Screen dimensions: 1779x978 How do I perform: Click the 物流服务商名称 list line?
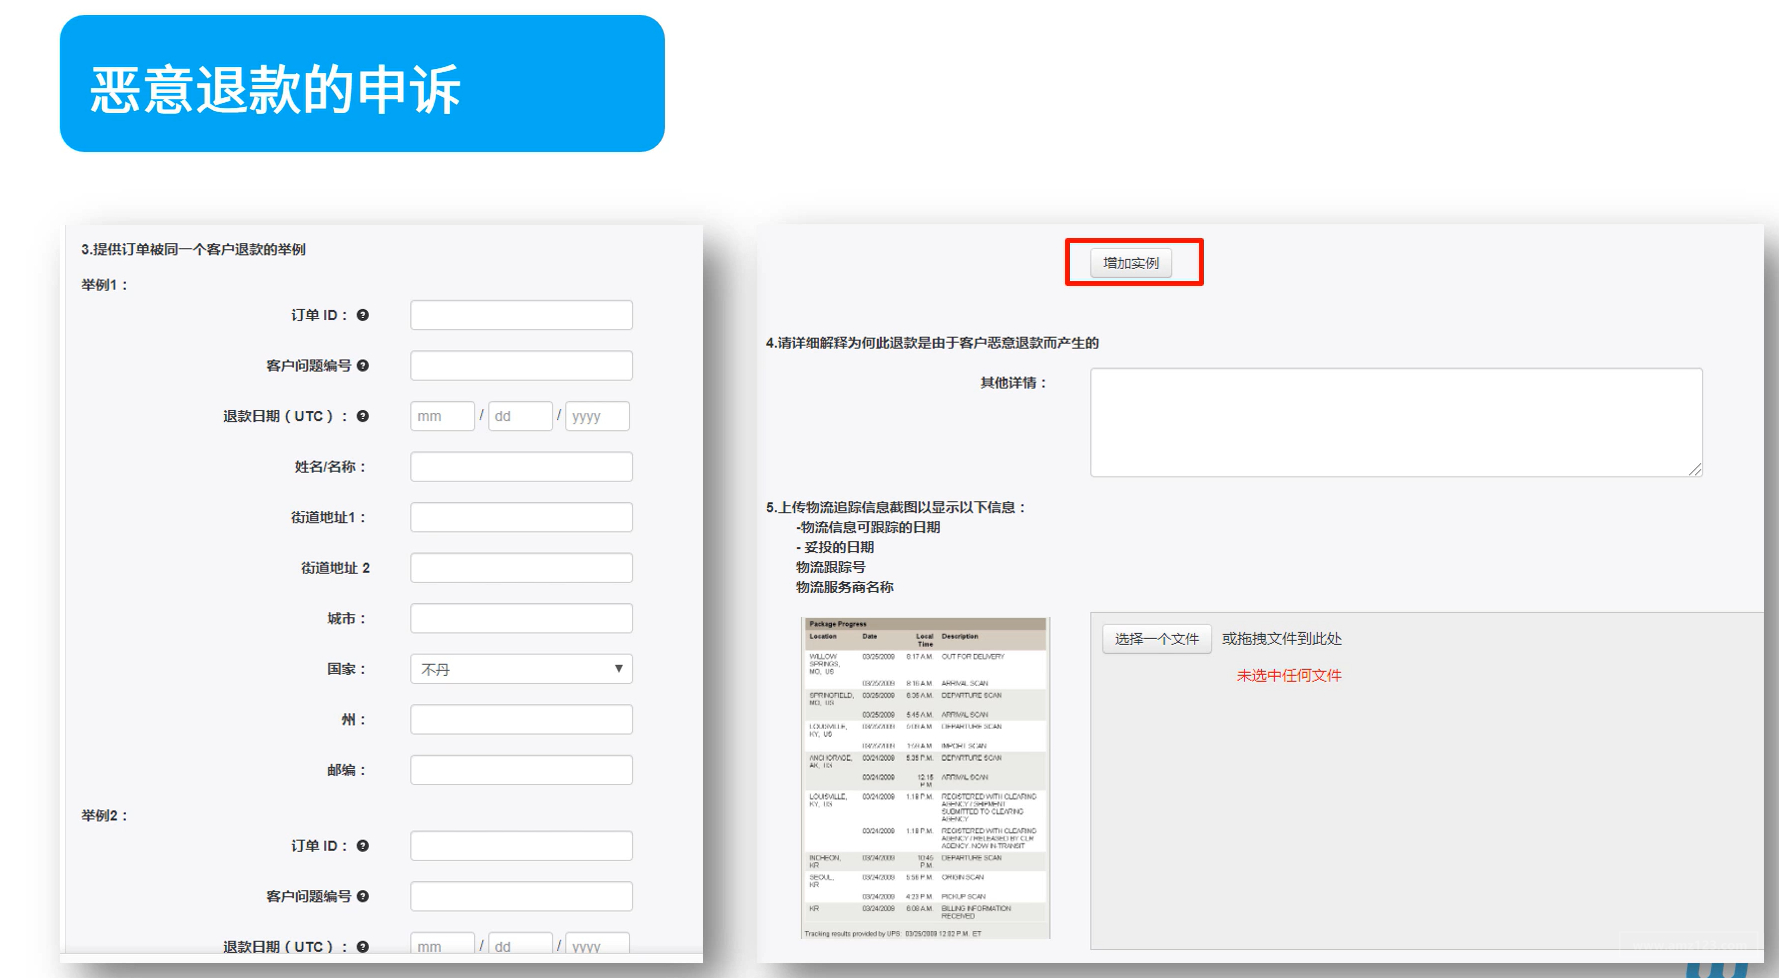tap(845, 587)
